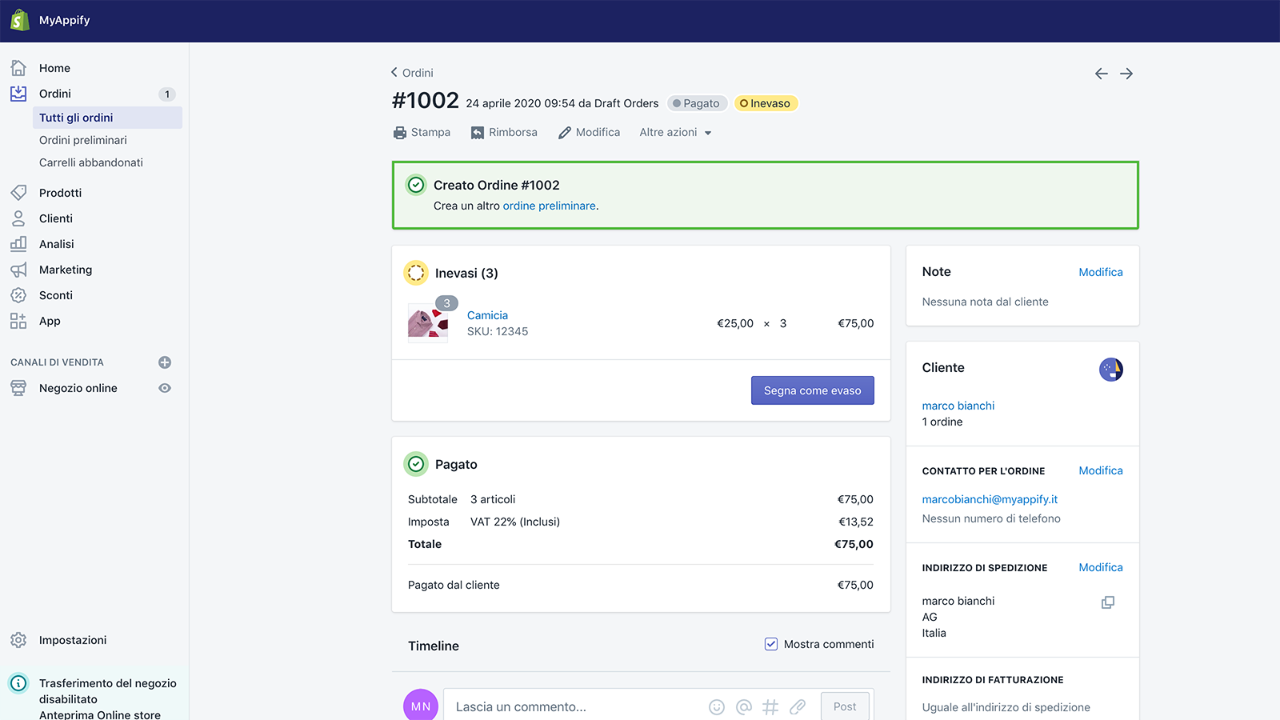Select Ordini preliminari submenu item
The height and width of the screenshot is (720, 1280).
[x=83, y=140]
